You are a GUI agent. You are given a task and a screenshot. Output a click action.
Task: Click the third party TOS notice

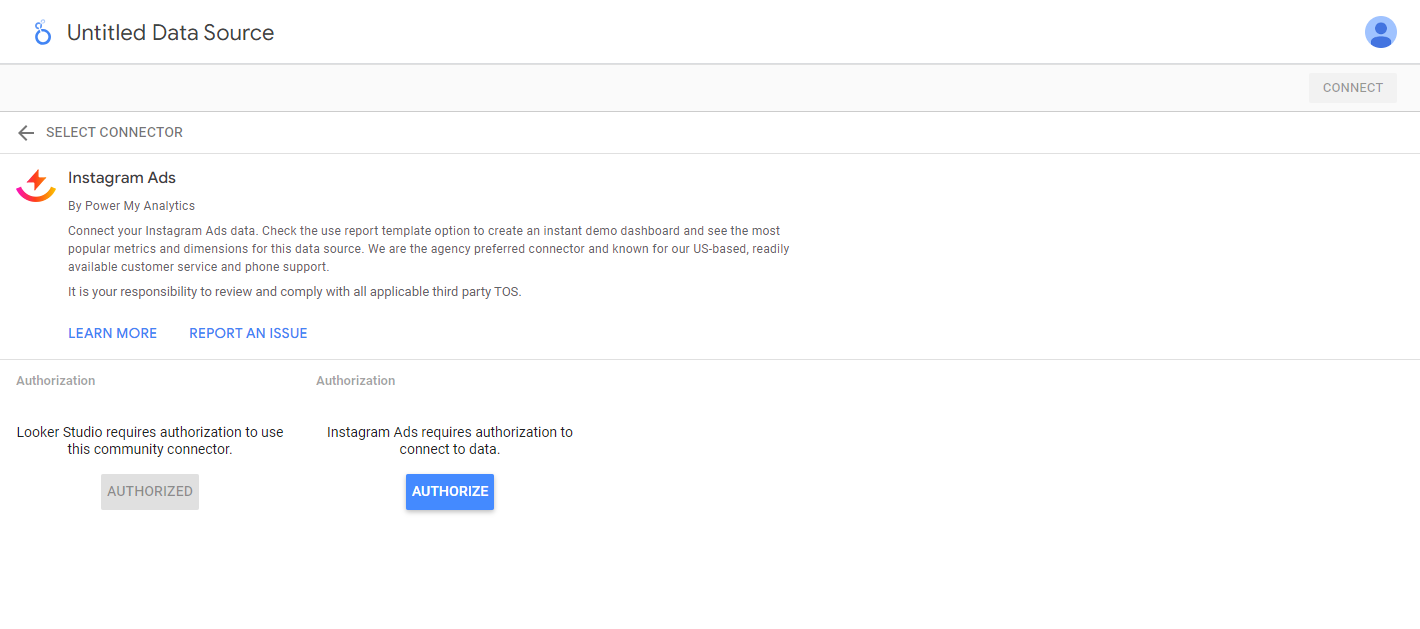click(x=294, y=292)
